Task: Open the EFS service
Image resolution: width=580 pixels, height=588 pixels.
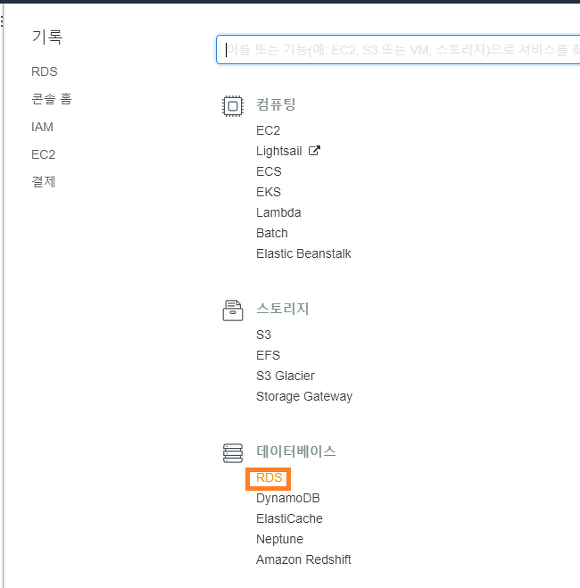Action: pos(268,355)
